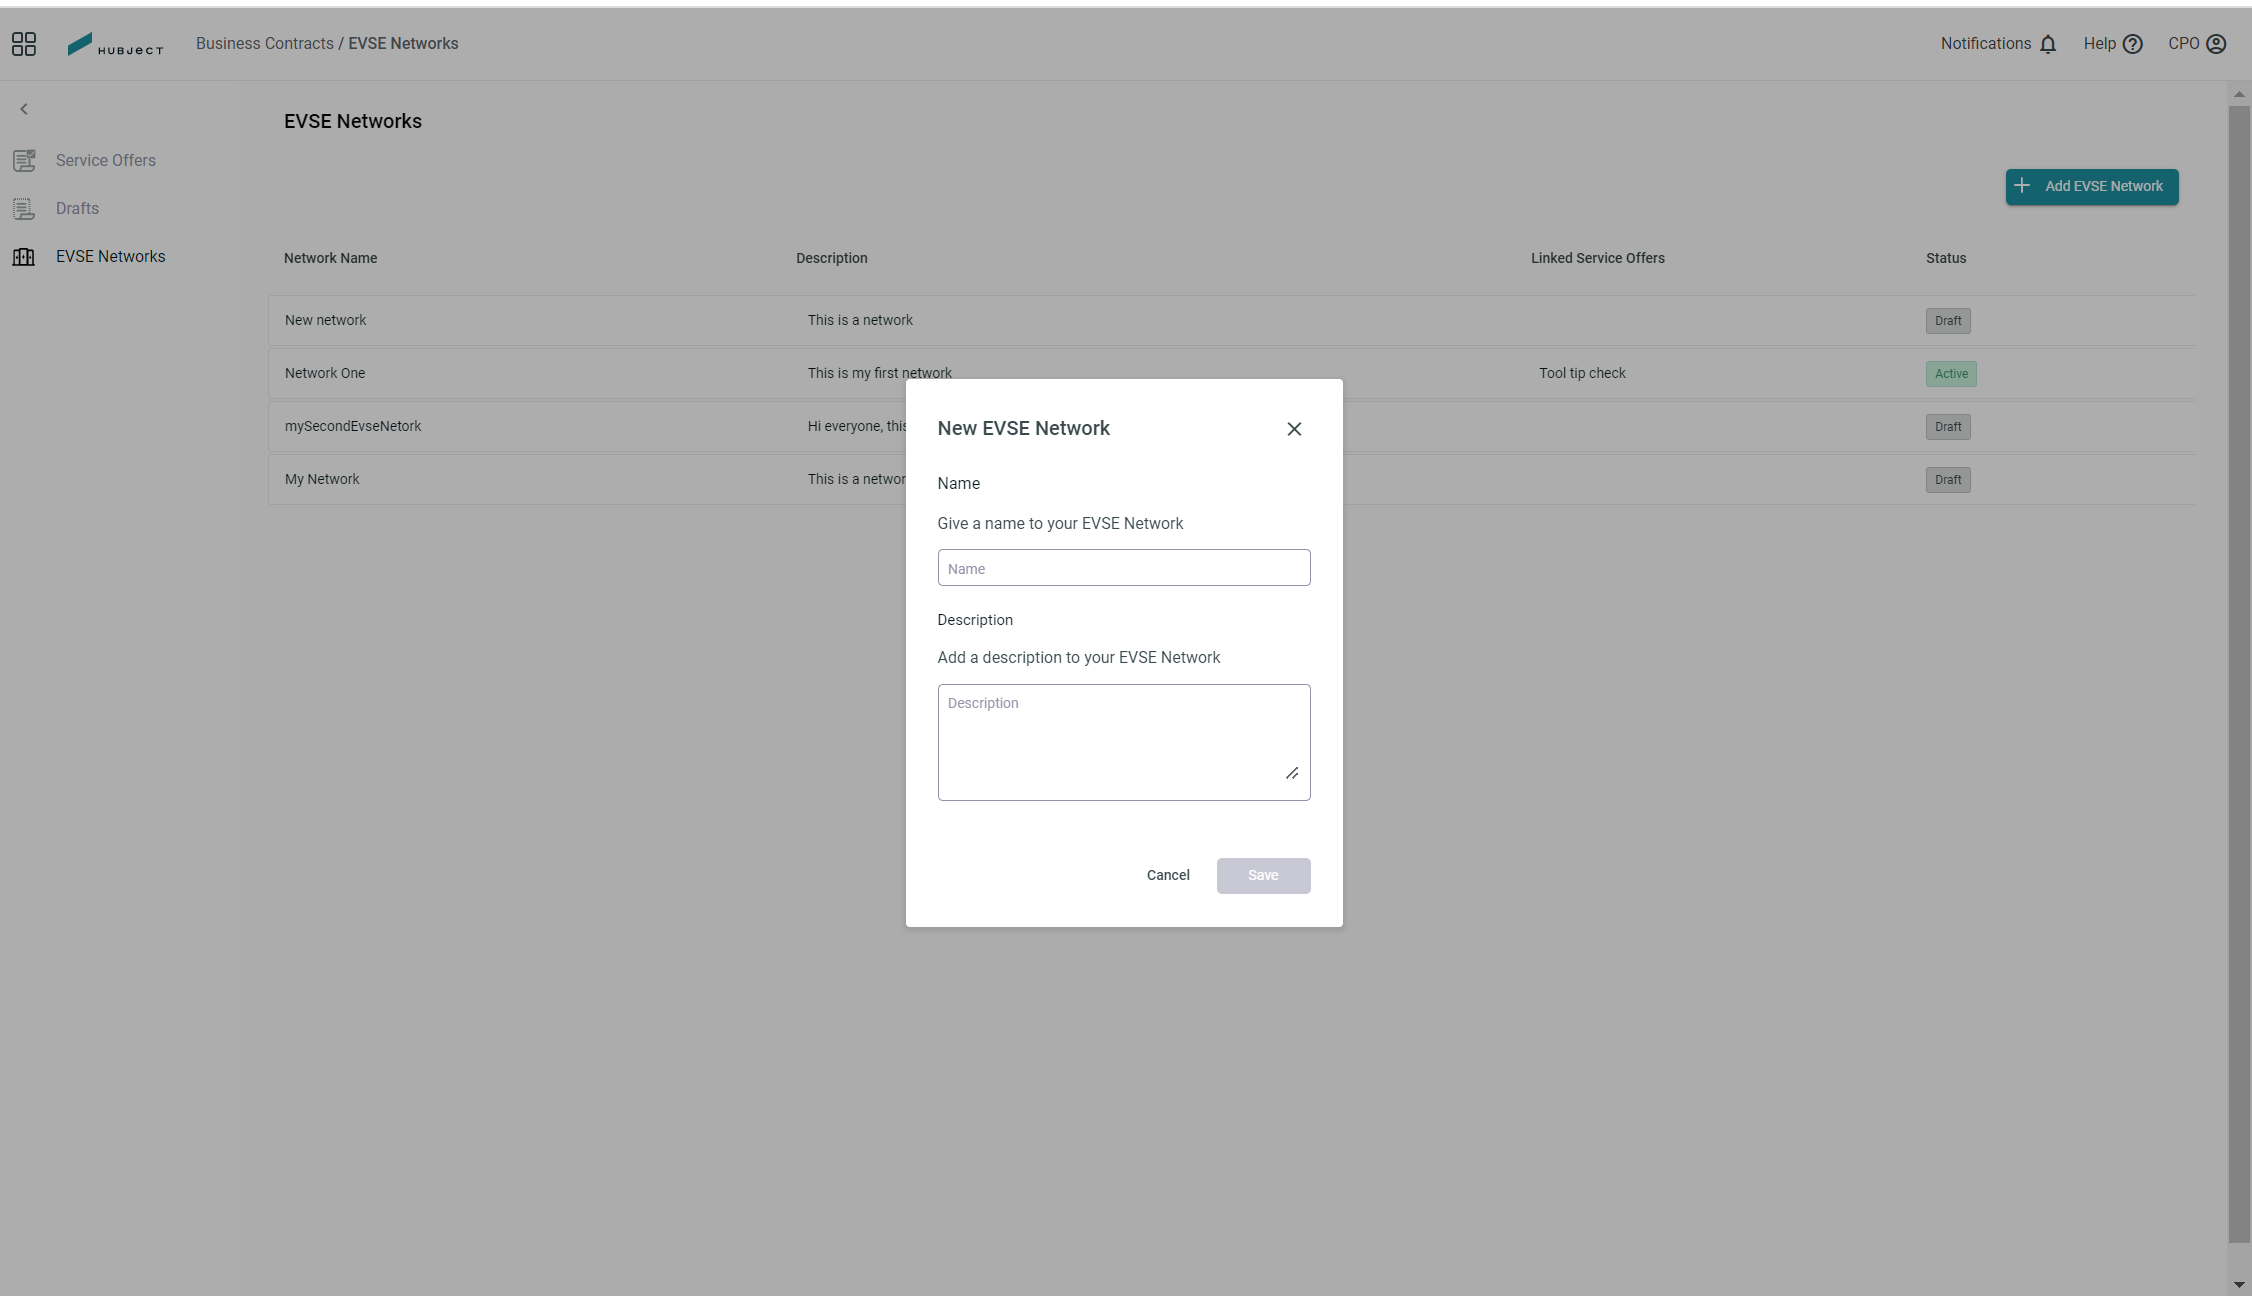Open the apps grid menu icon

coord(24,44)
